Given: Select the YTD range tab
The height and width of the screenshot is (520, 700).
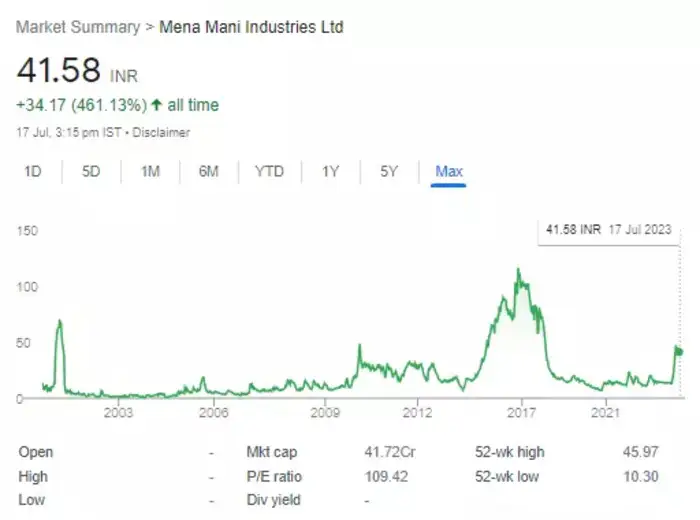Looking at the screenshot, I should (269, 172).
